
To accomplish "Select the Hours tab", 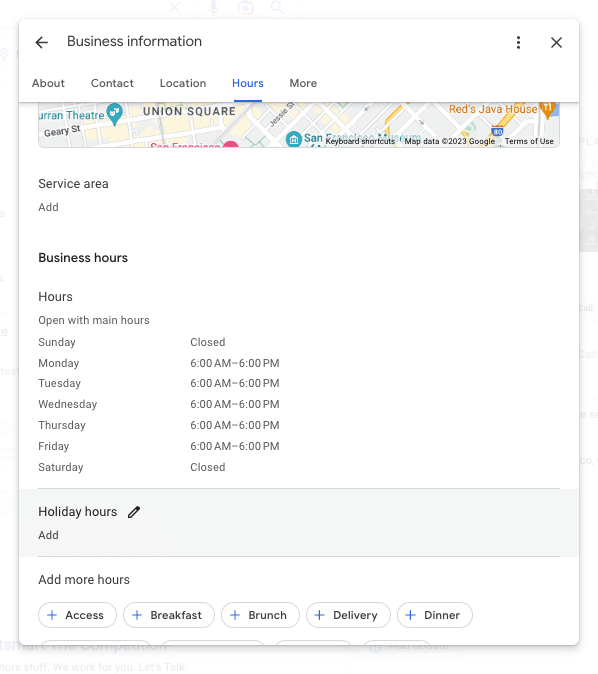I will click(248, 83).
